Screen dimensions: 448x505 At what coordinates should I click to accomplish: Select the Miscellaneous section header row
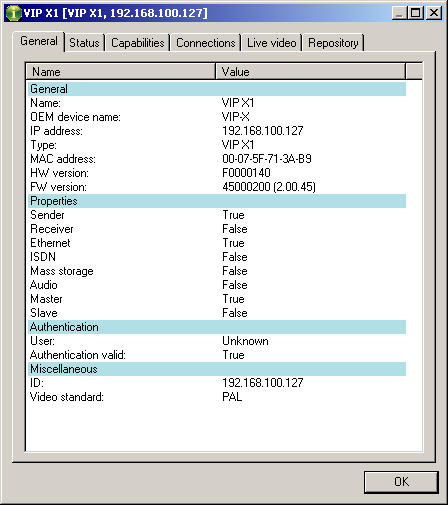point(217,369)
